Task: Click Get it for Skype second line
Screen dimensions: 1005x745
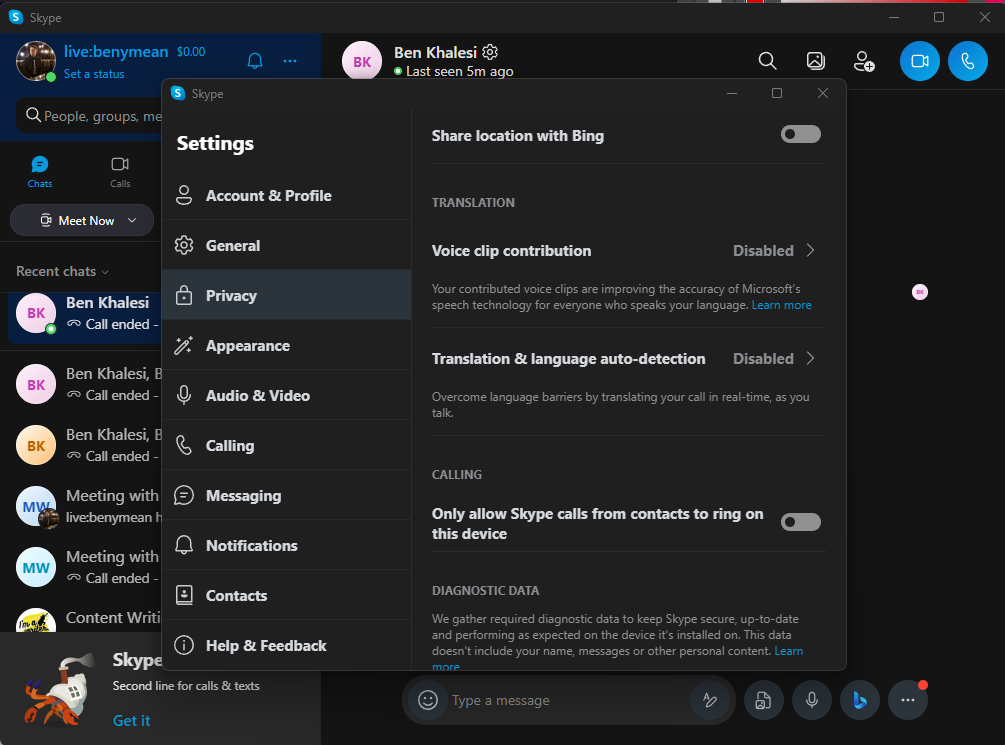Action: [131, 720]
